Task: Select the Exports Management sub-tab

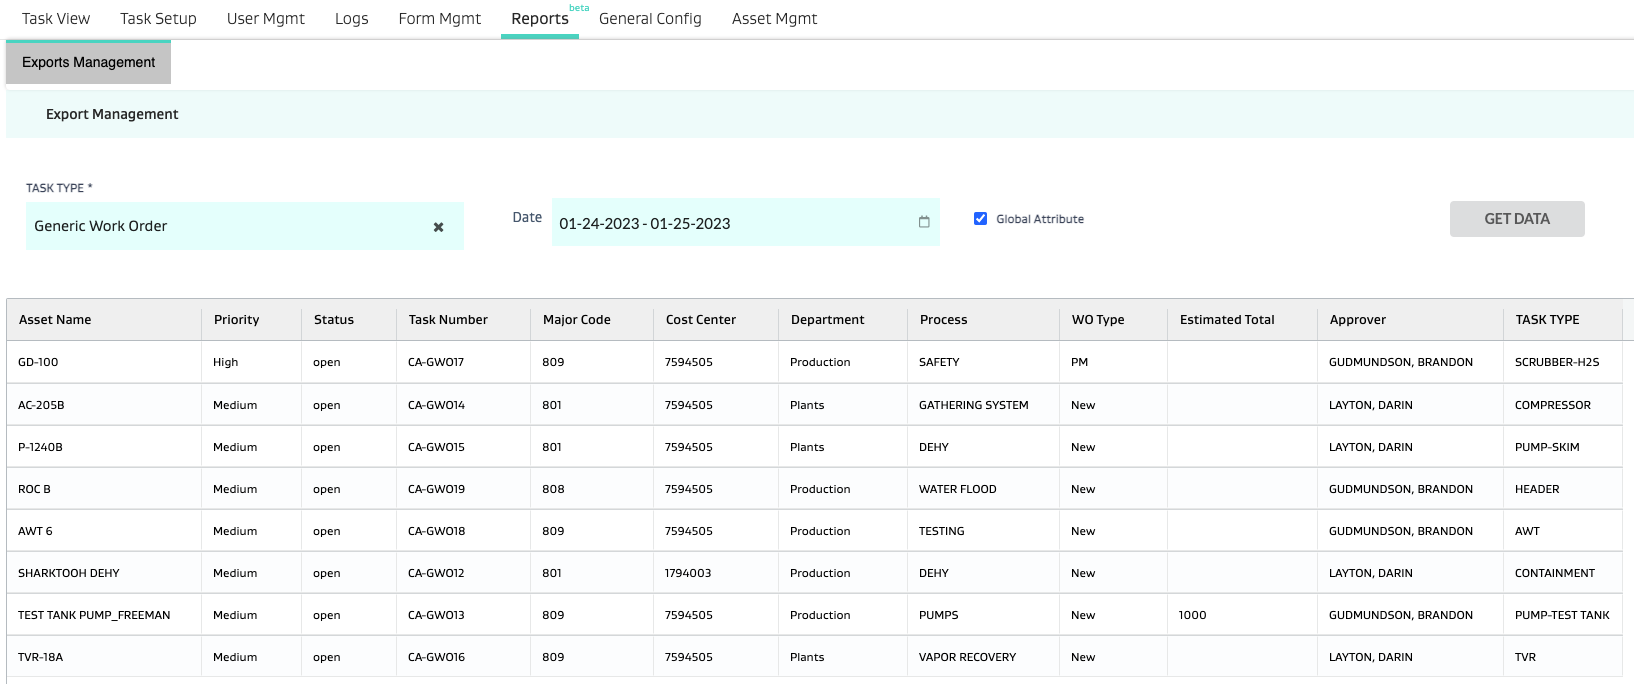Action: coord(88,62)
